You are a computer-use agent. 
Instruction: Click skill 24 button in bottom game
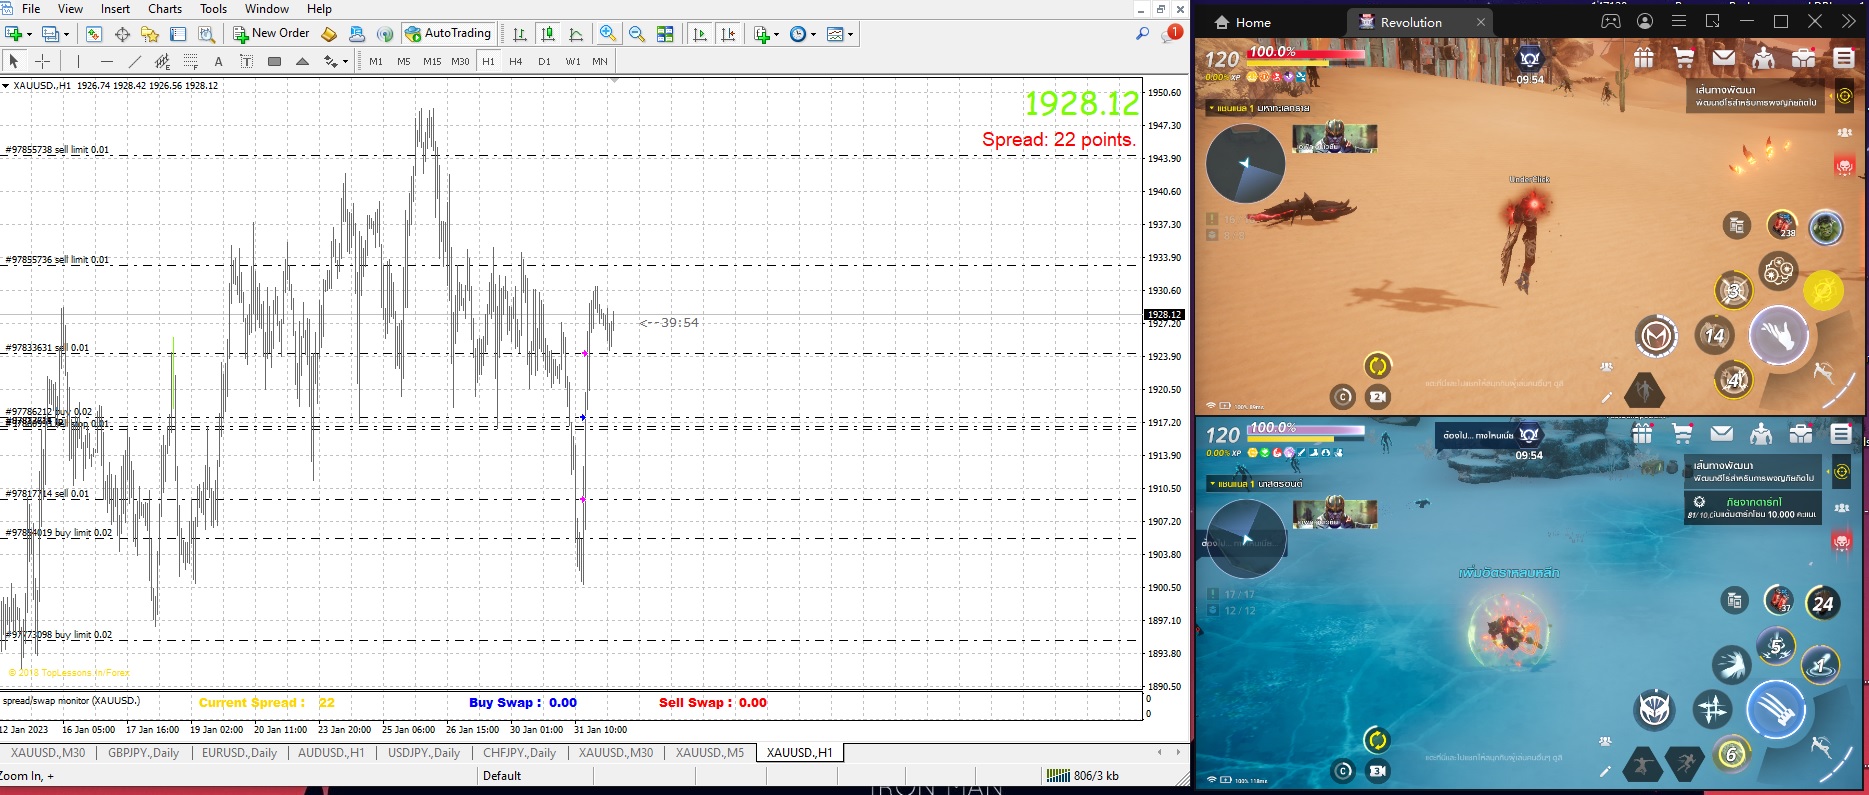(x=1822, y=603)
